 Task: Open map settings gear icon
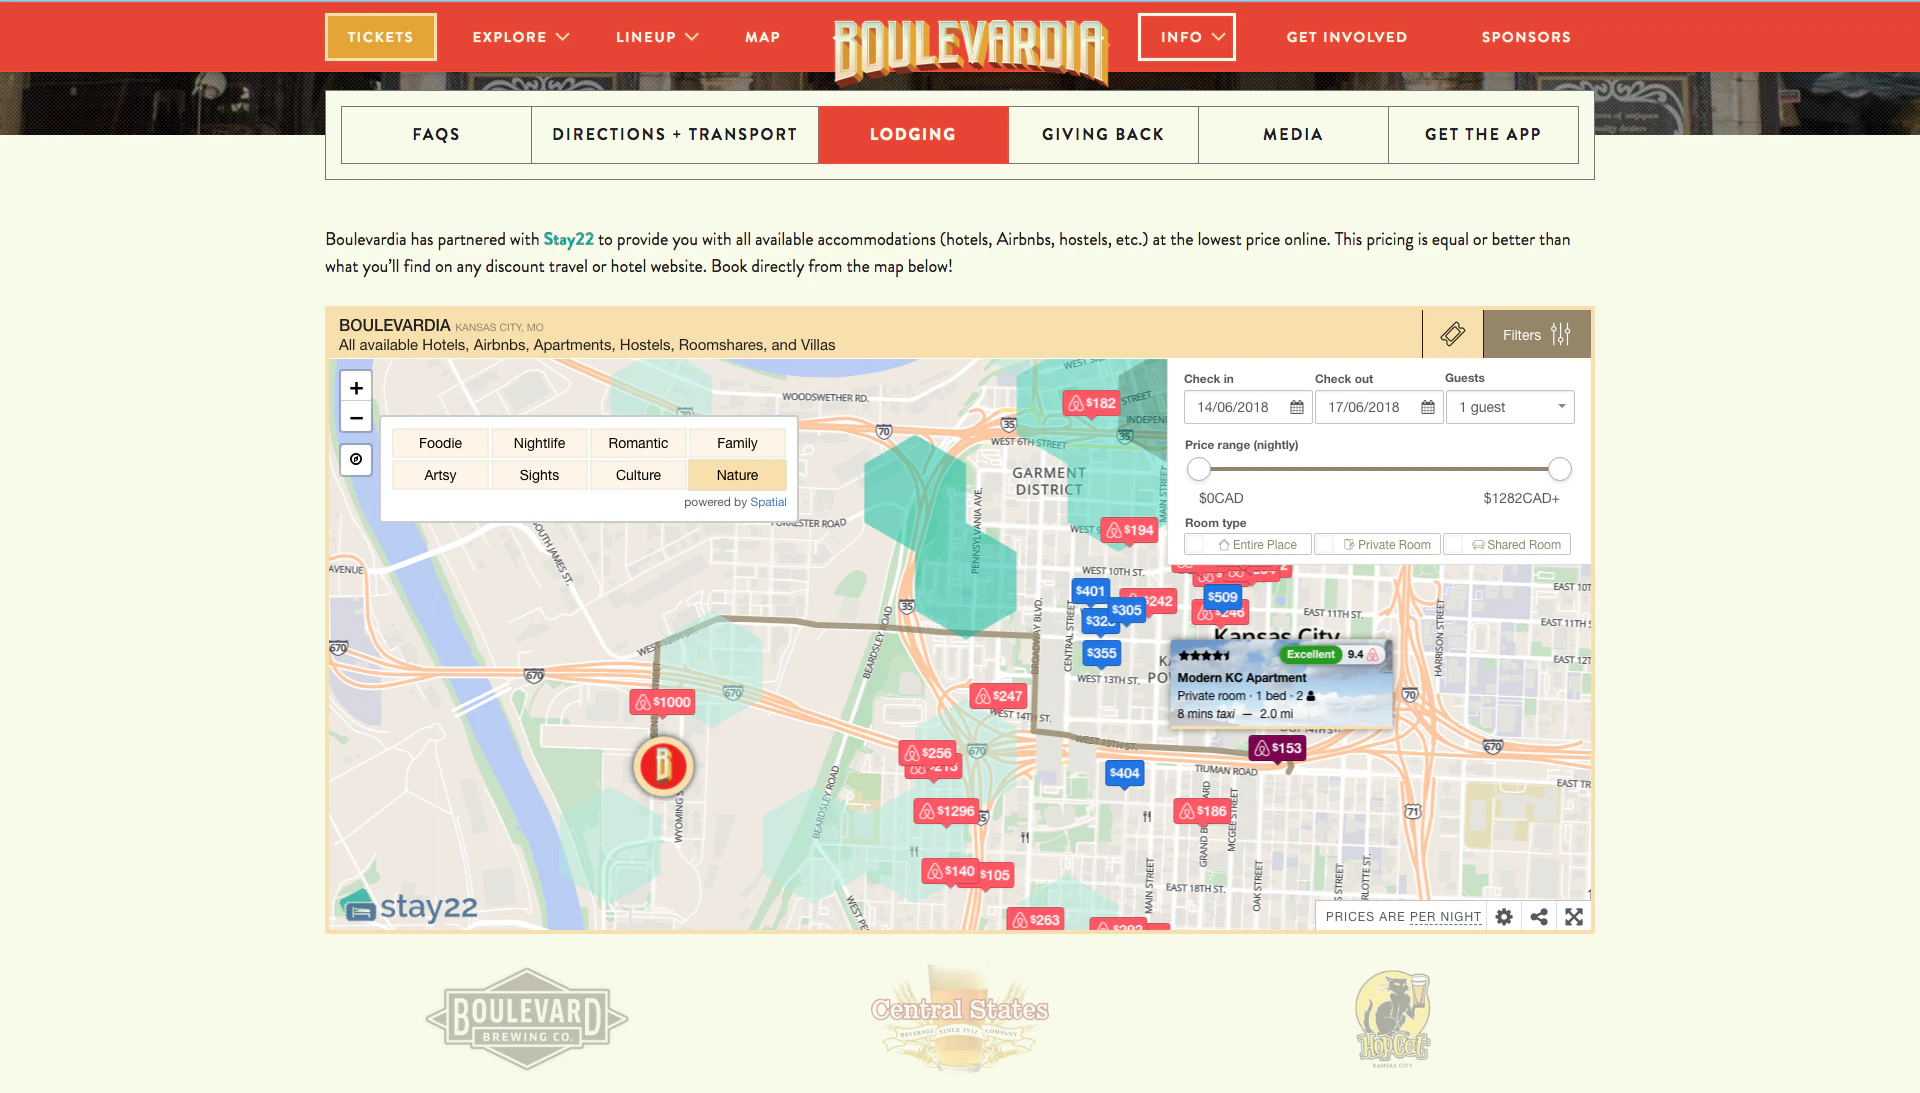pos(1504,917)
